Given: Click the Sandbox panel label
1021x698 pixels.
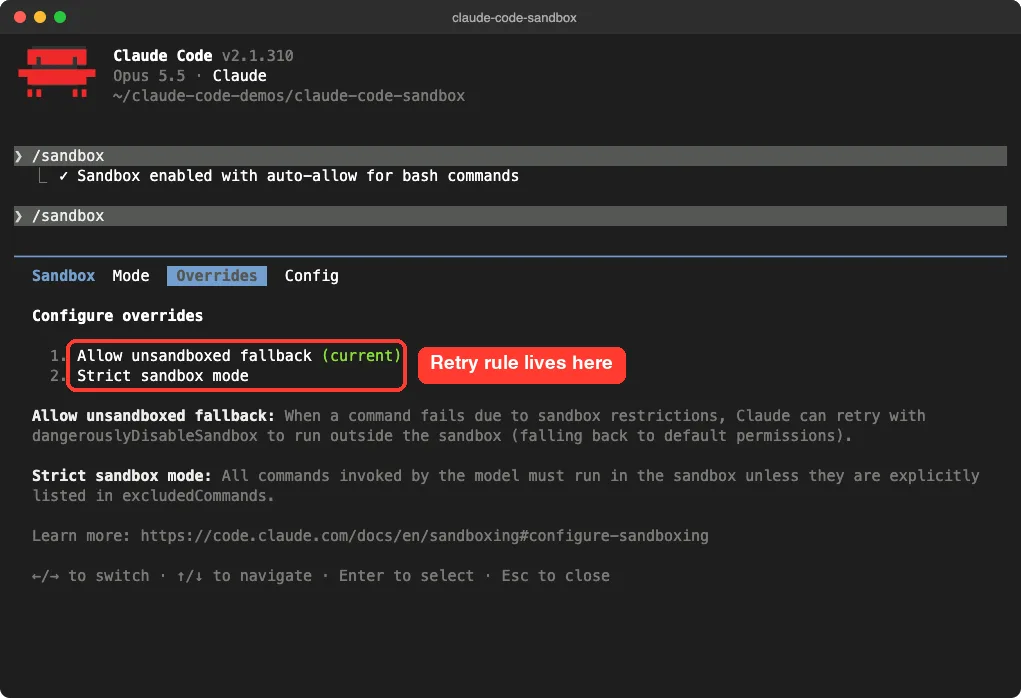Looking at the screenshot, I should click(x=64, y=276).
